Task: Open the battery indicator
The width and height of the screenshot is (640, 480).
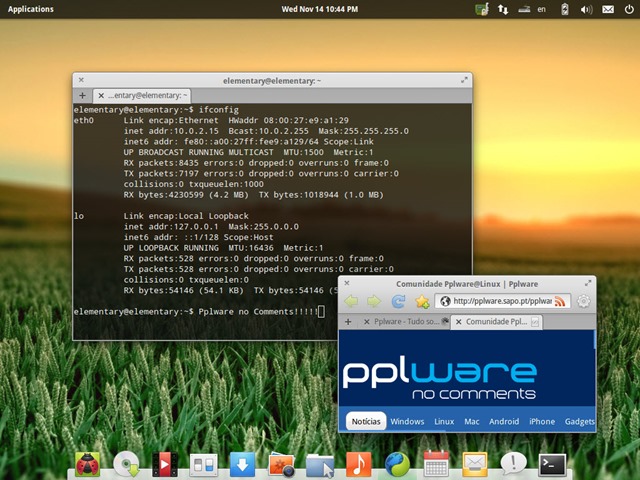Action: (564, 9)
